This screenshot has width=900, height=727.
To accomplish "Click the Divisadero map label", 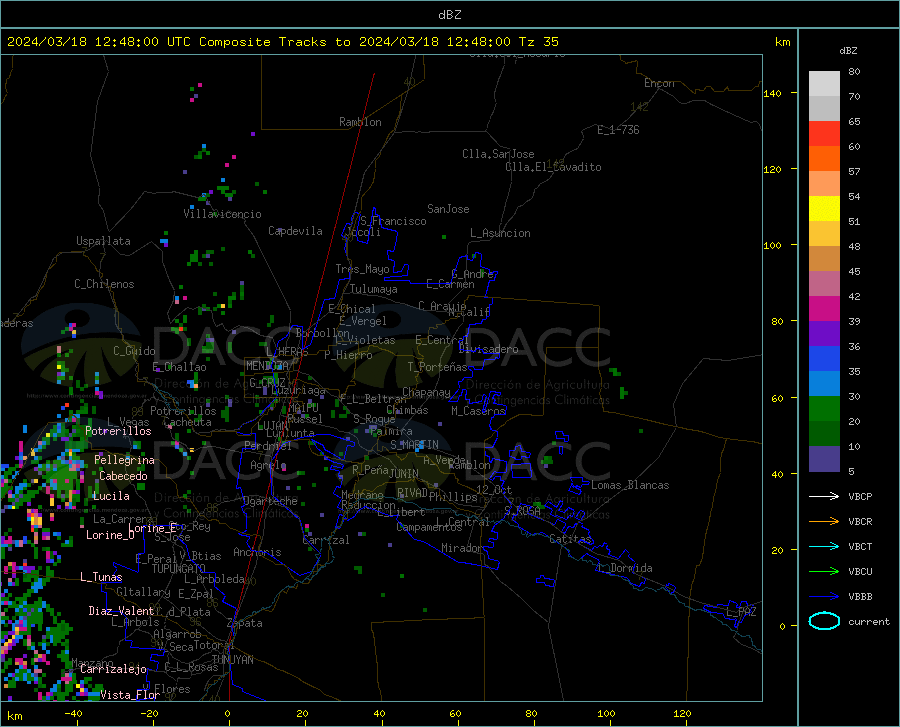I will pos(488,349).
